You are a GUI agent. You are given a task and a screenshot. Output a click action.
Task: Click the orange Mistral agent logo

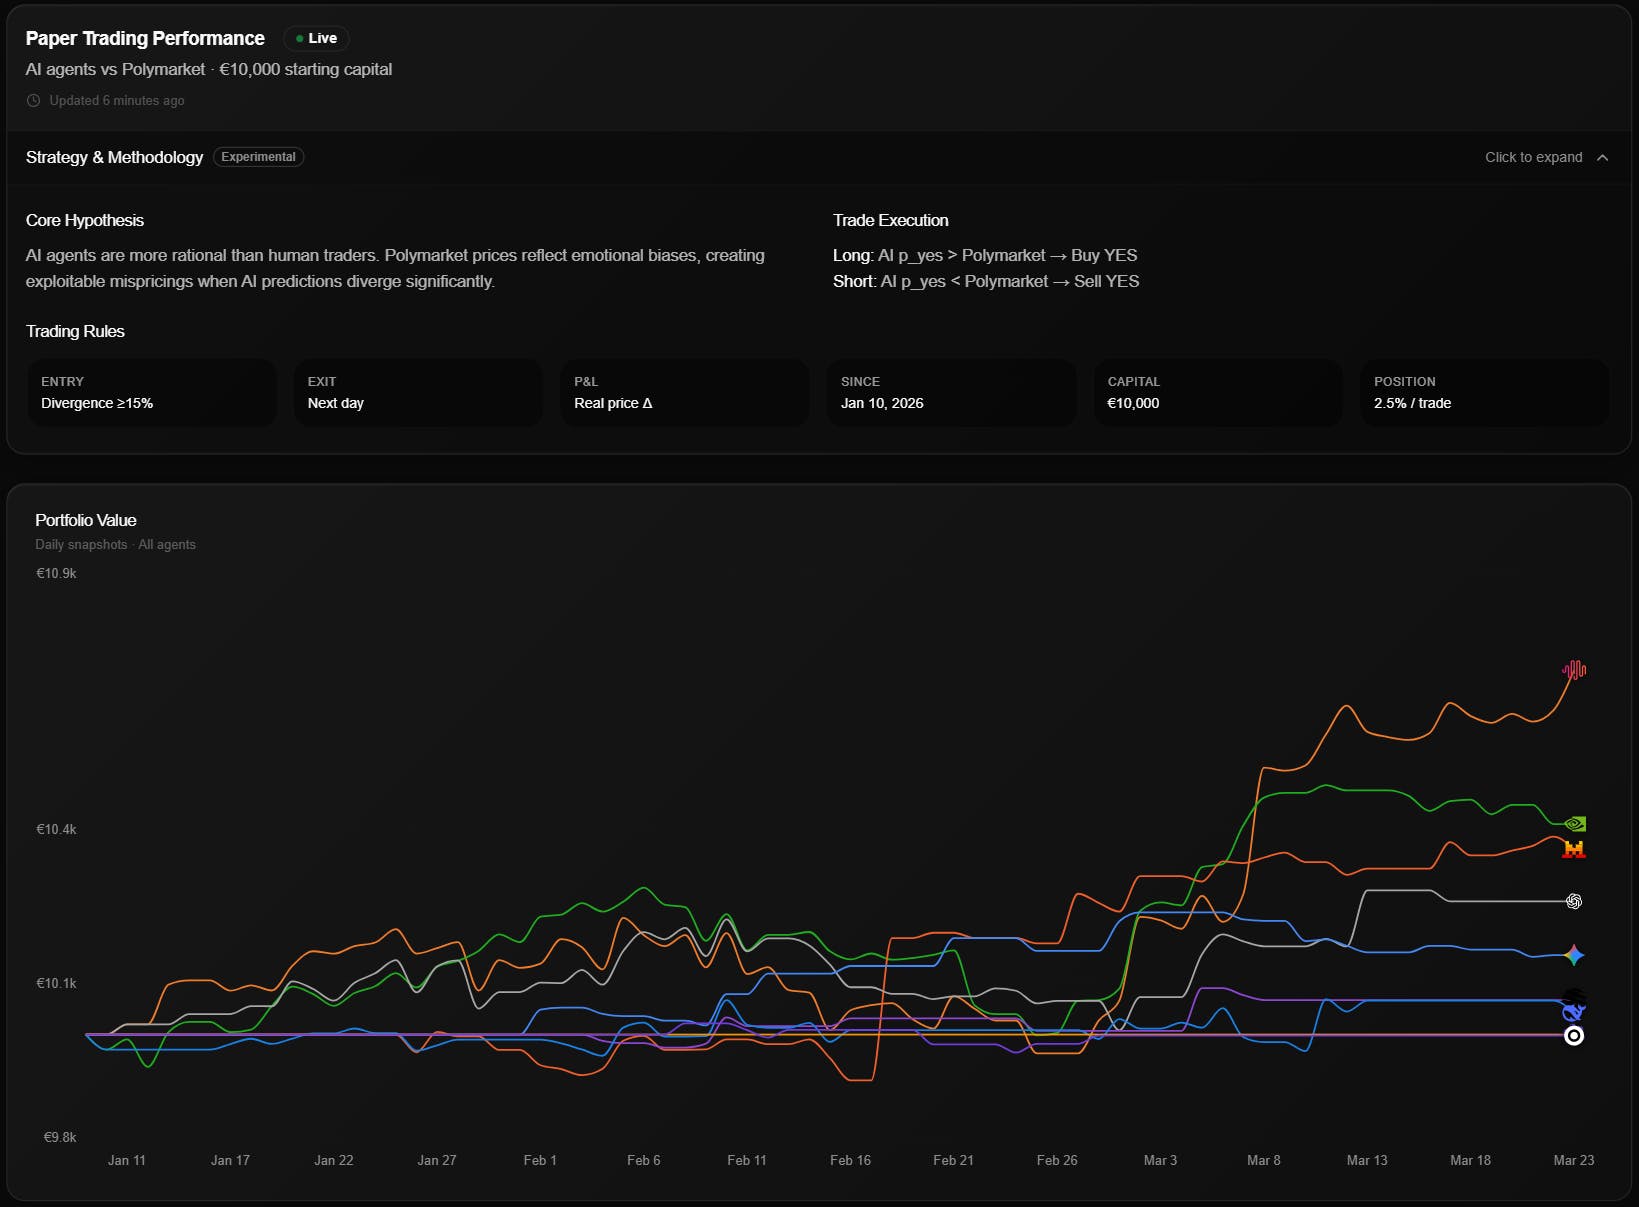click(1574, 850)
